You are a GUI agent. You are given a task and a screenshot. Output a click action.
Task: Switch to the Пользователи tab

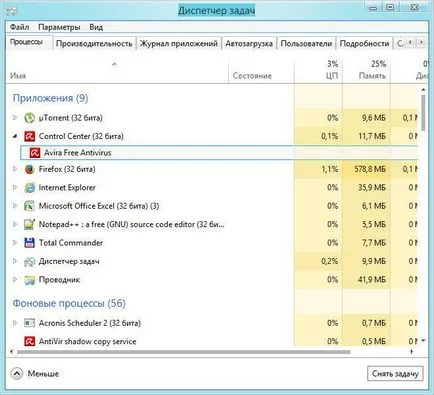306,44
